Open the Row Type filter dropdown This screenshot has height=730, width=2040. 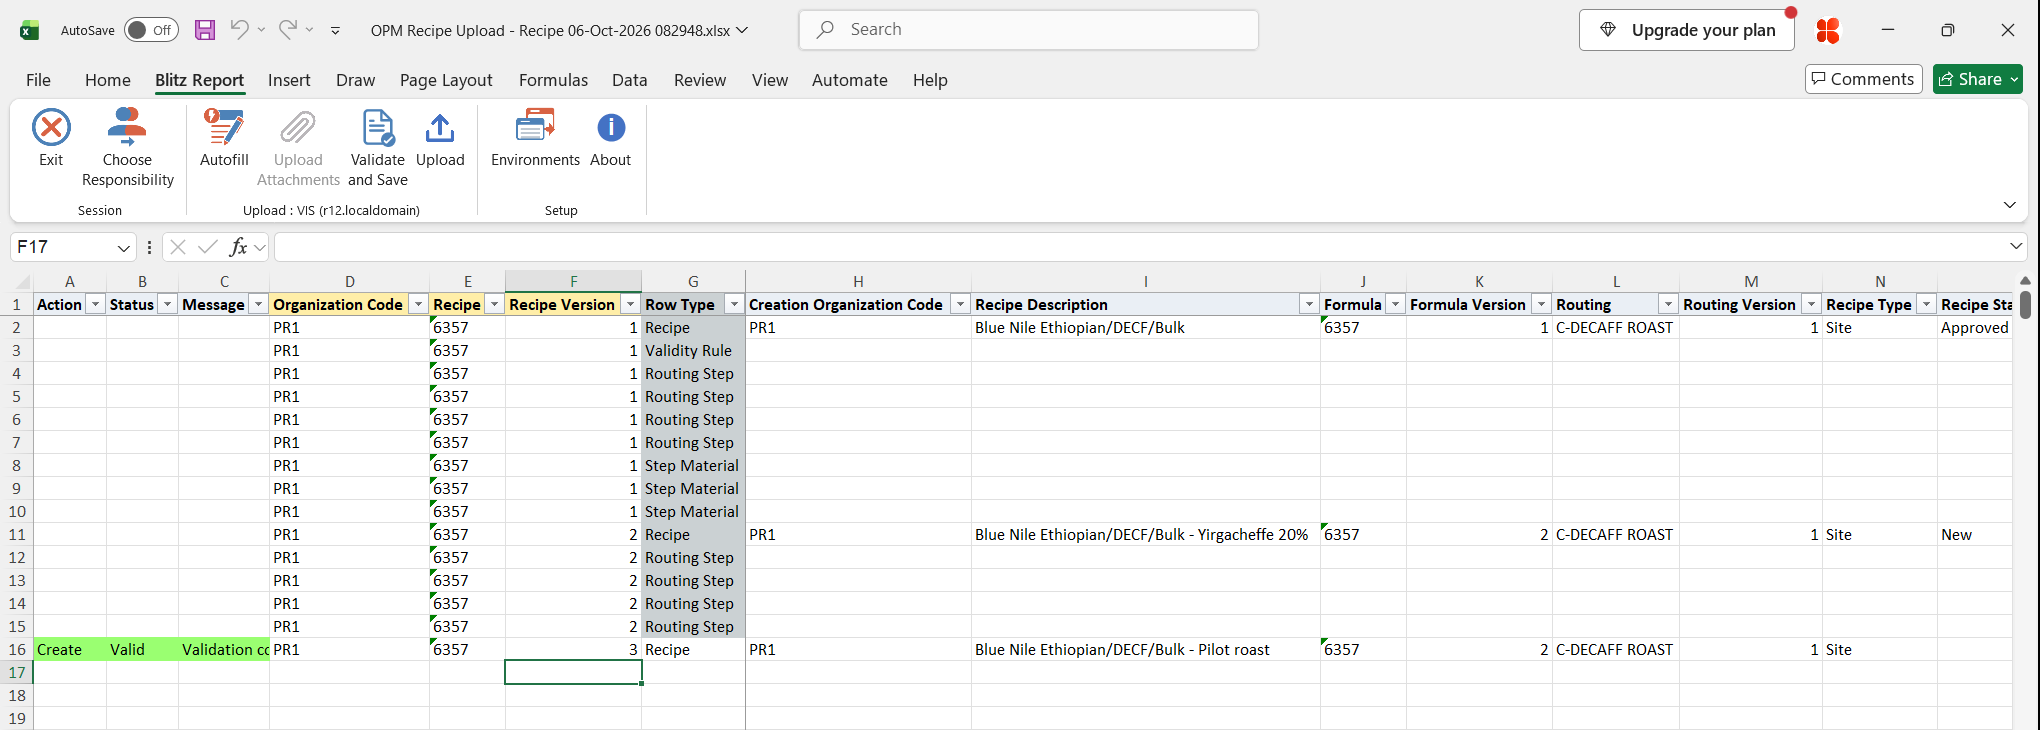coord(734,305)
